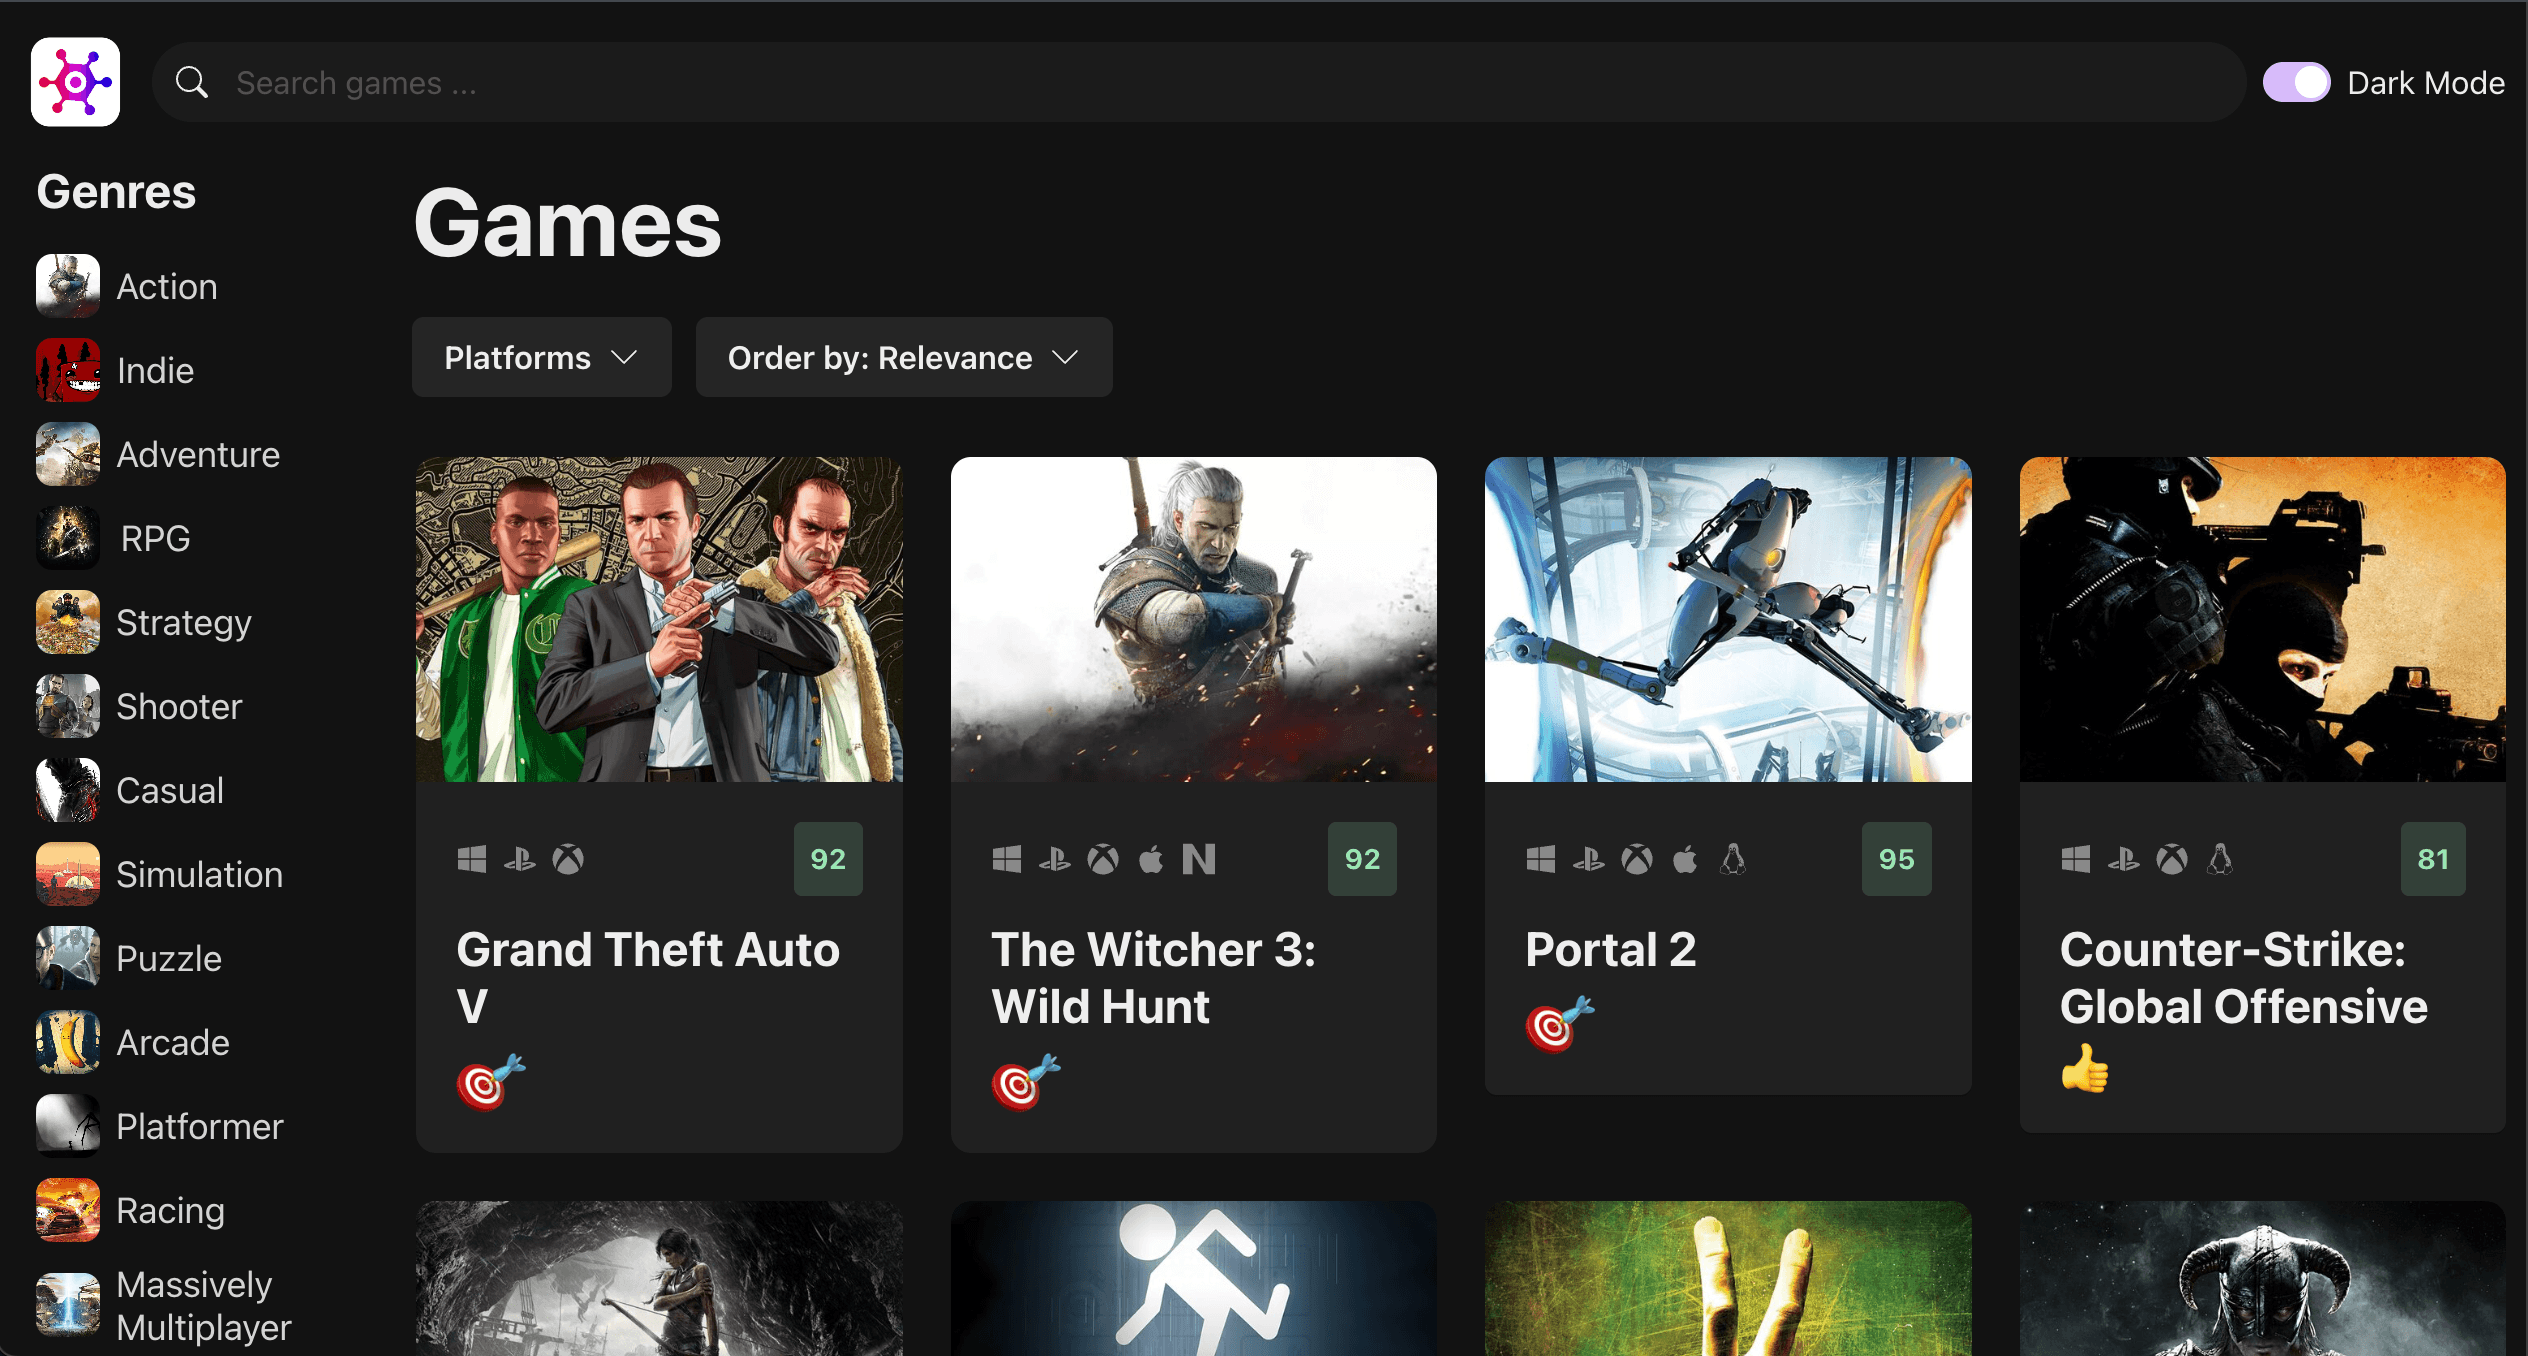2528x1356 pixels.
Task: Click the RPG genre icon in sidebar
Action: [x=69, y=538]
